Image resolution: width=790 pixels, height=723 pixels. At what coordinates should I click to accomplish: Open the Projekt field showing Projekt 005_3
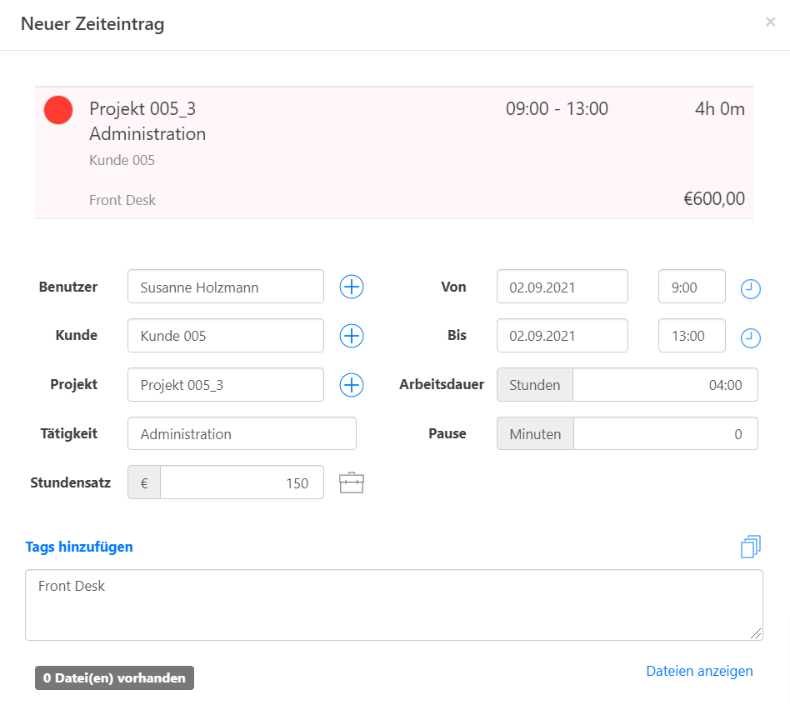226,385
